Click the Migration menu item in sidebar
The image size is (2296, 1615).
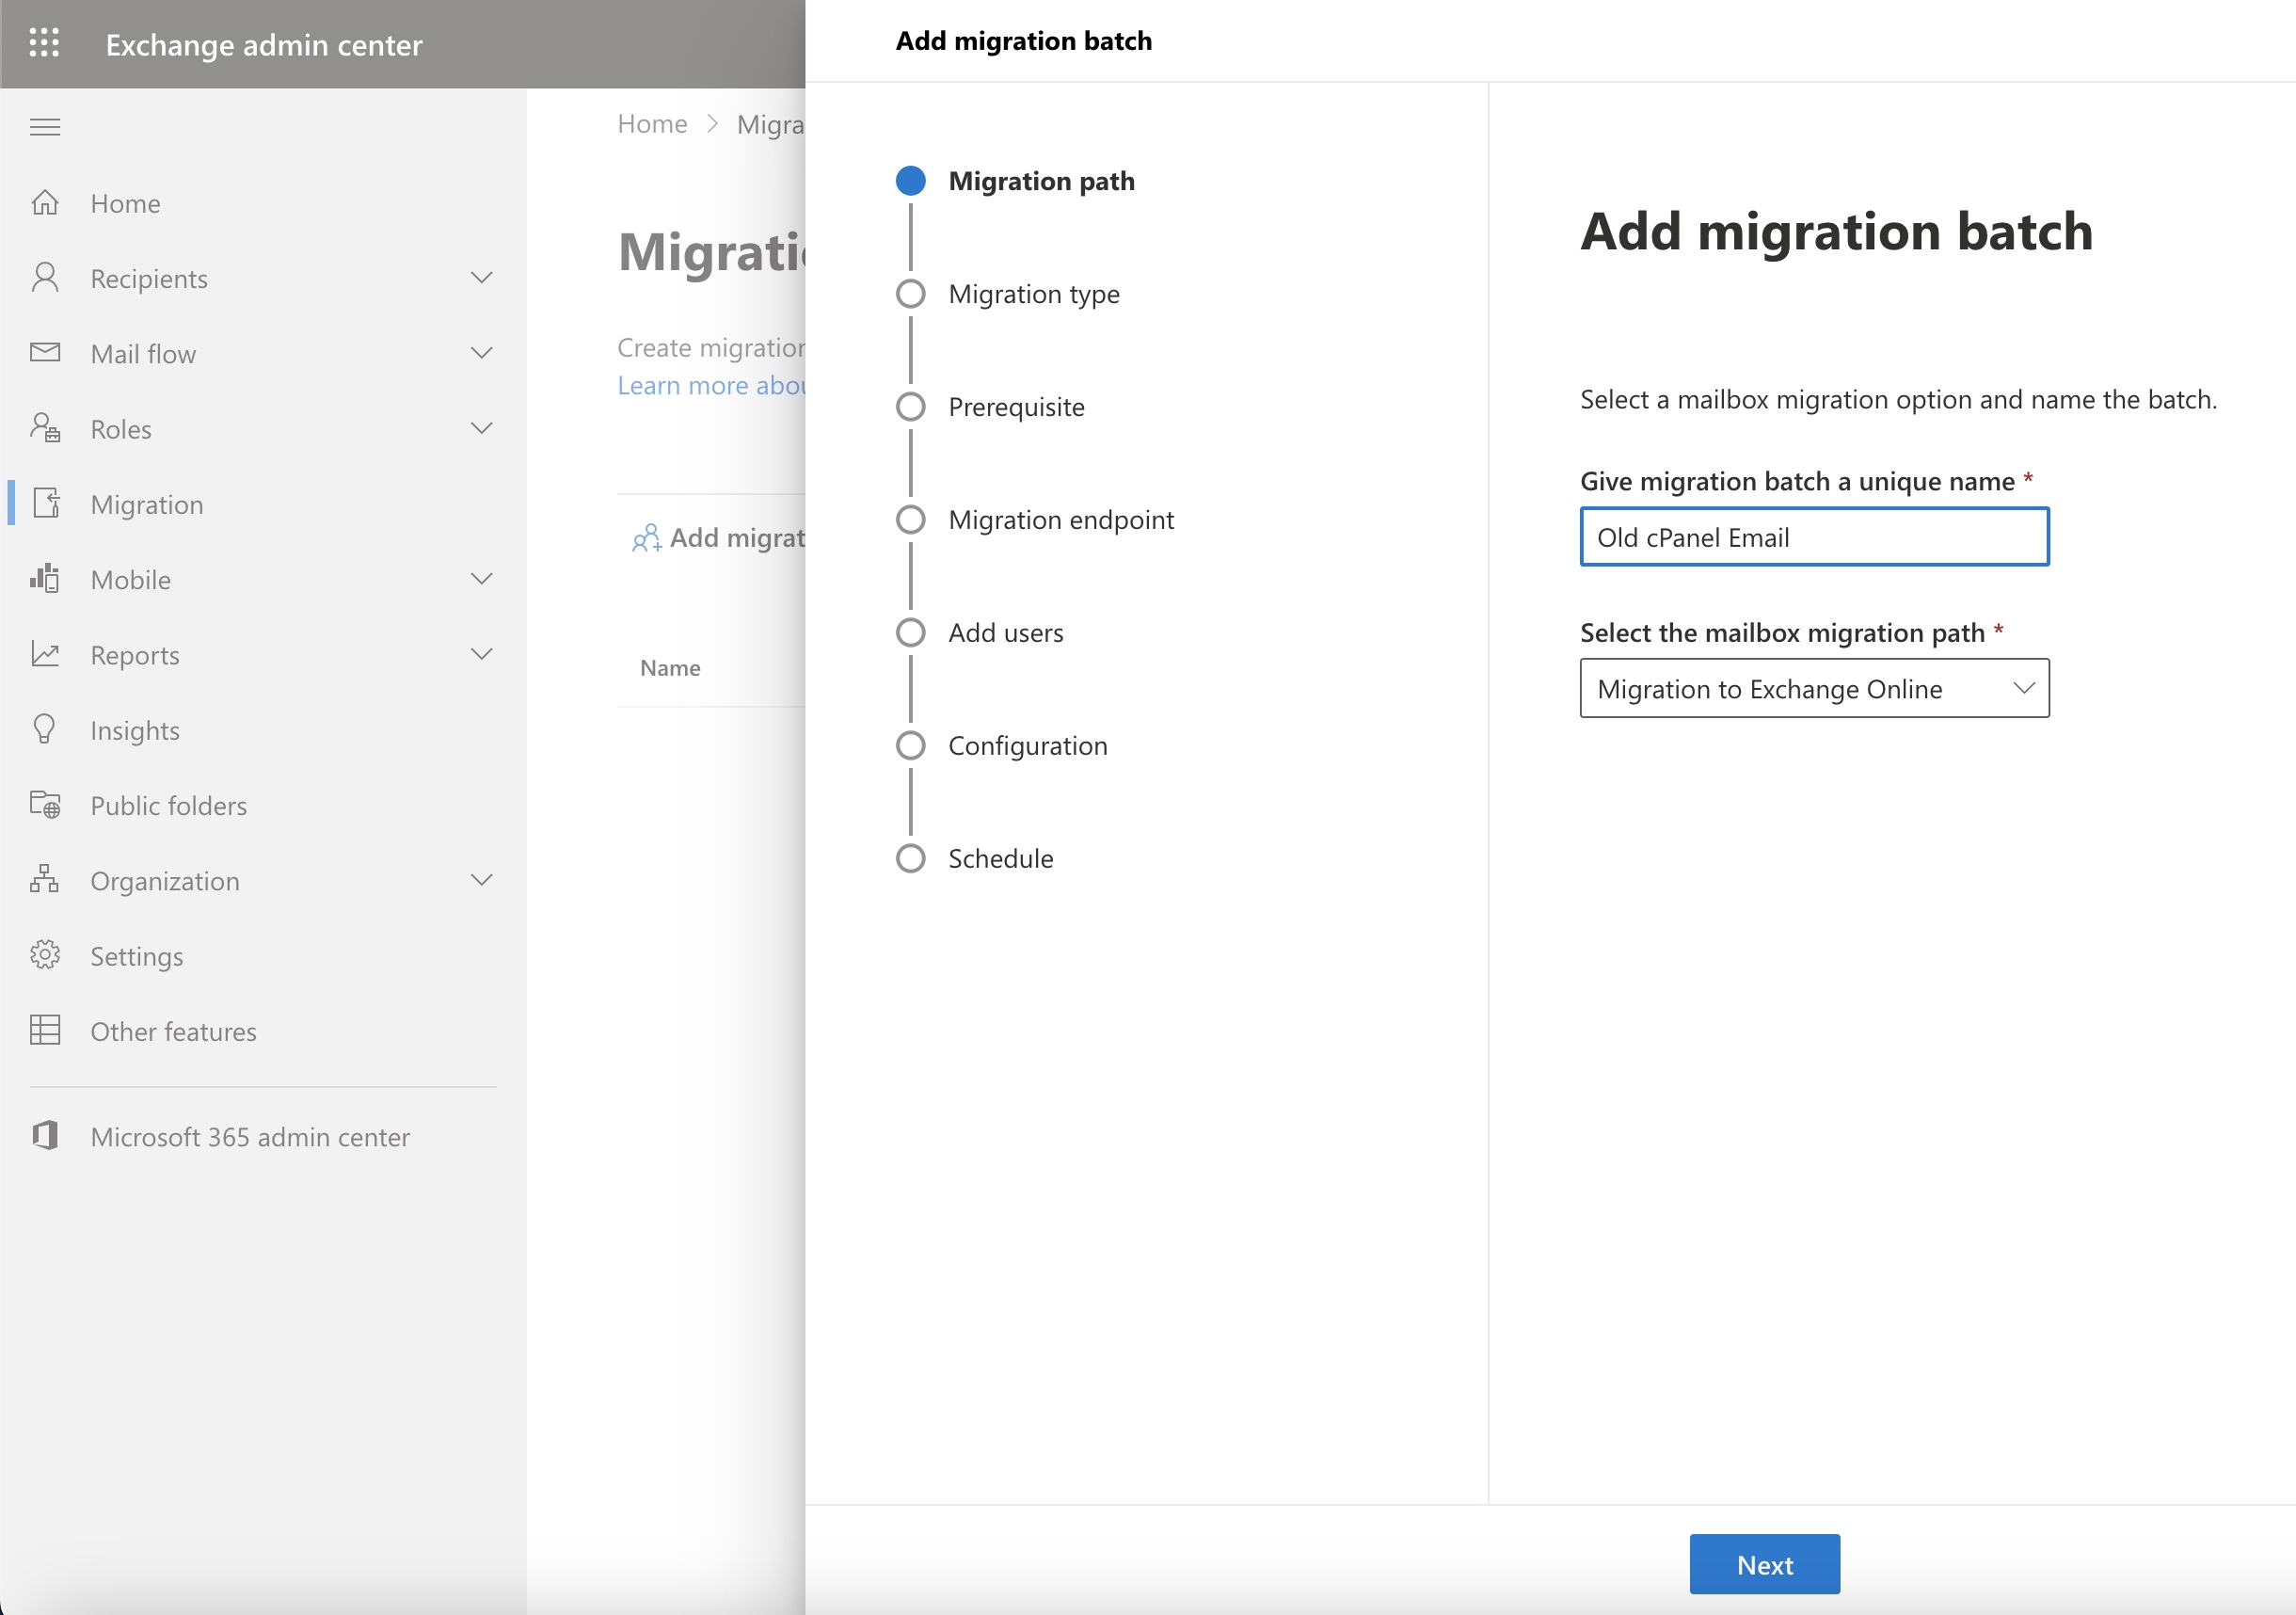pos(147,504)
